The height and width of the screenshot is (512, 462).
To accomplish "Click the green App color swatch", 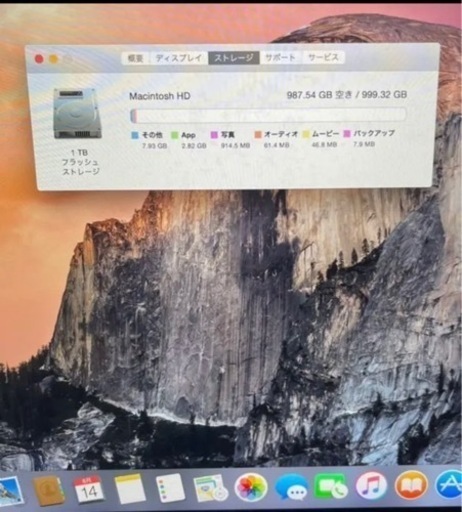I will tap(174, 135).
